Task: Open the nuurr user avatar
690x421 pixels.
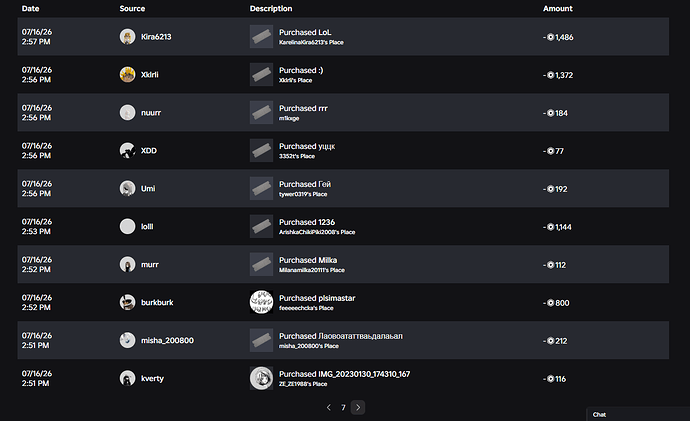Action: pyautogui.click(x=127, y=113)
